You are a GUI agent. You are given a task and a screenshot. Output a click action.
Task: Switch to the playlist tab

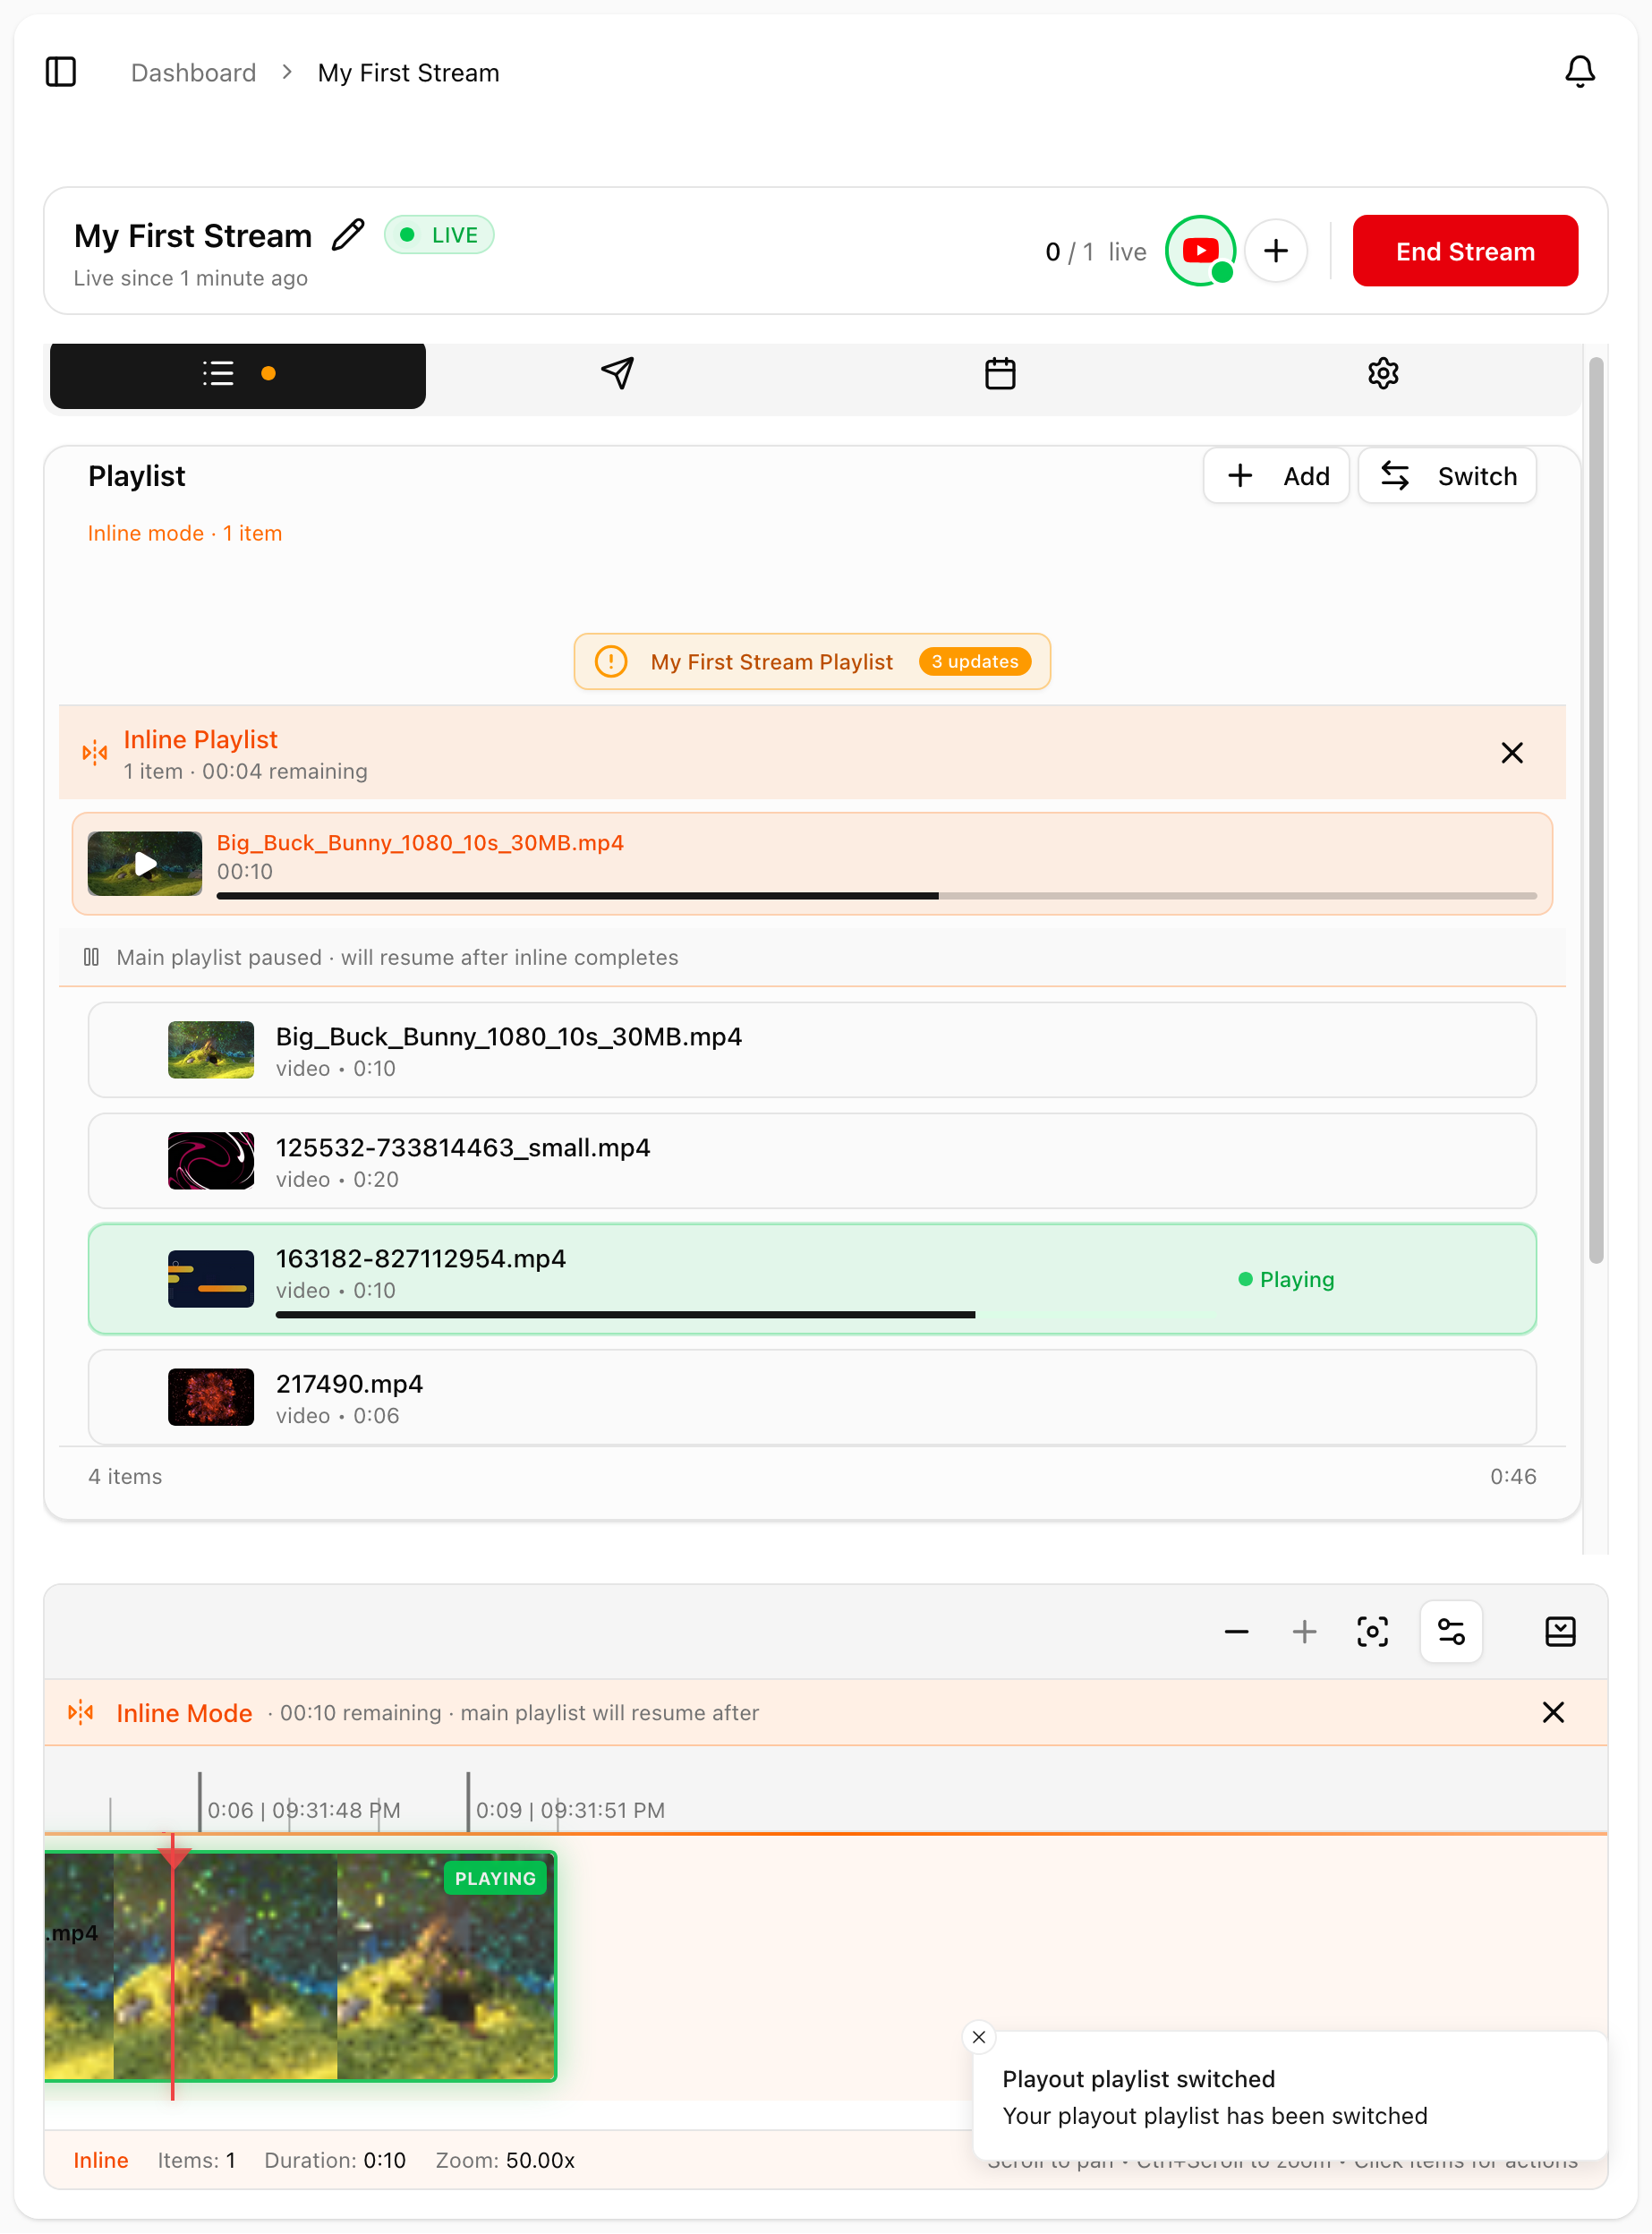[x=238, y=374]
